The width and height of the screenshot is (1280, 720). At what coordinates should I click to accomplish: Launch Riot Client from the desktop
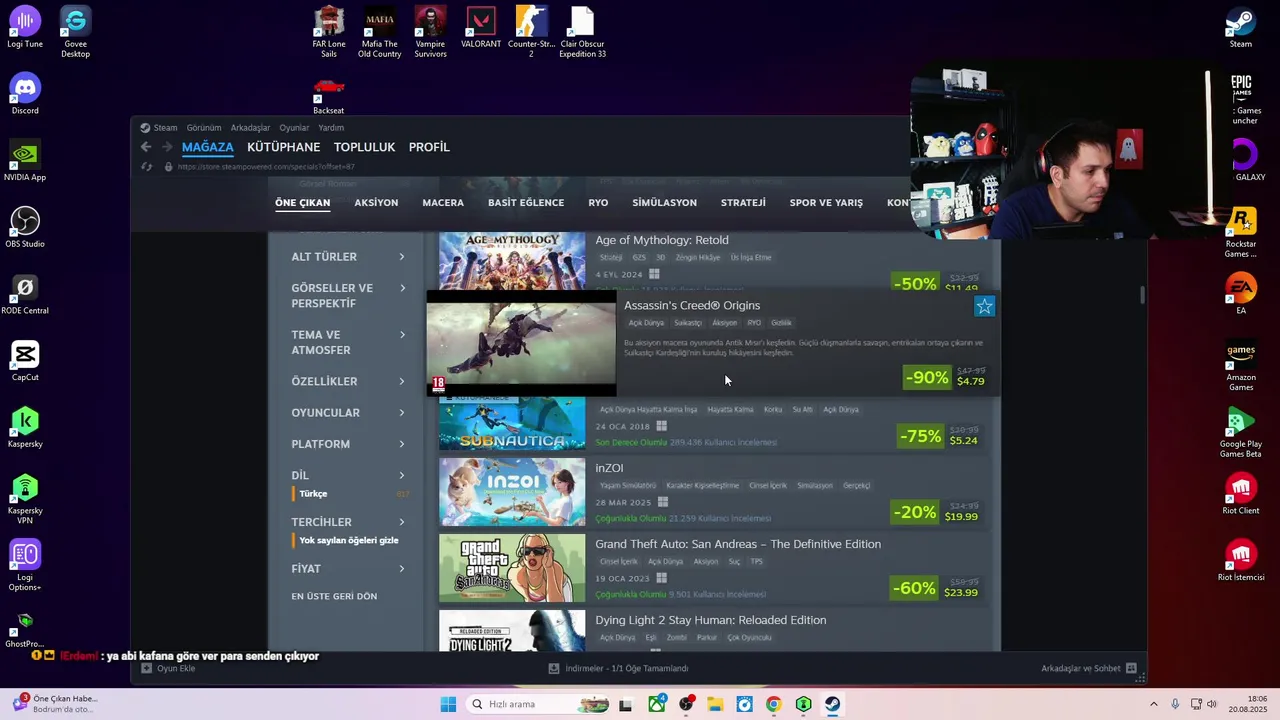pyautogui.click(x=1241, y=494)
